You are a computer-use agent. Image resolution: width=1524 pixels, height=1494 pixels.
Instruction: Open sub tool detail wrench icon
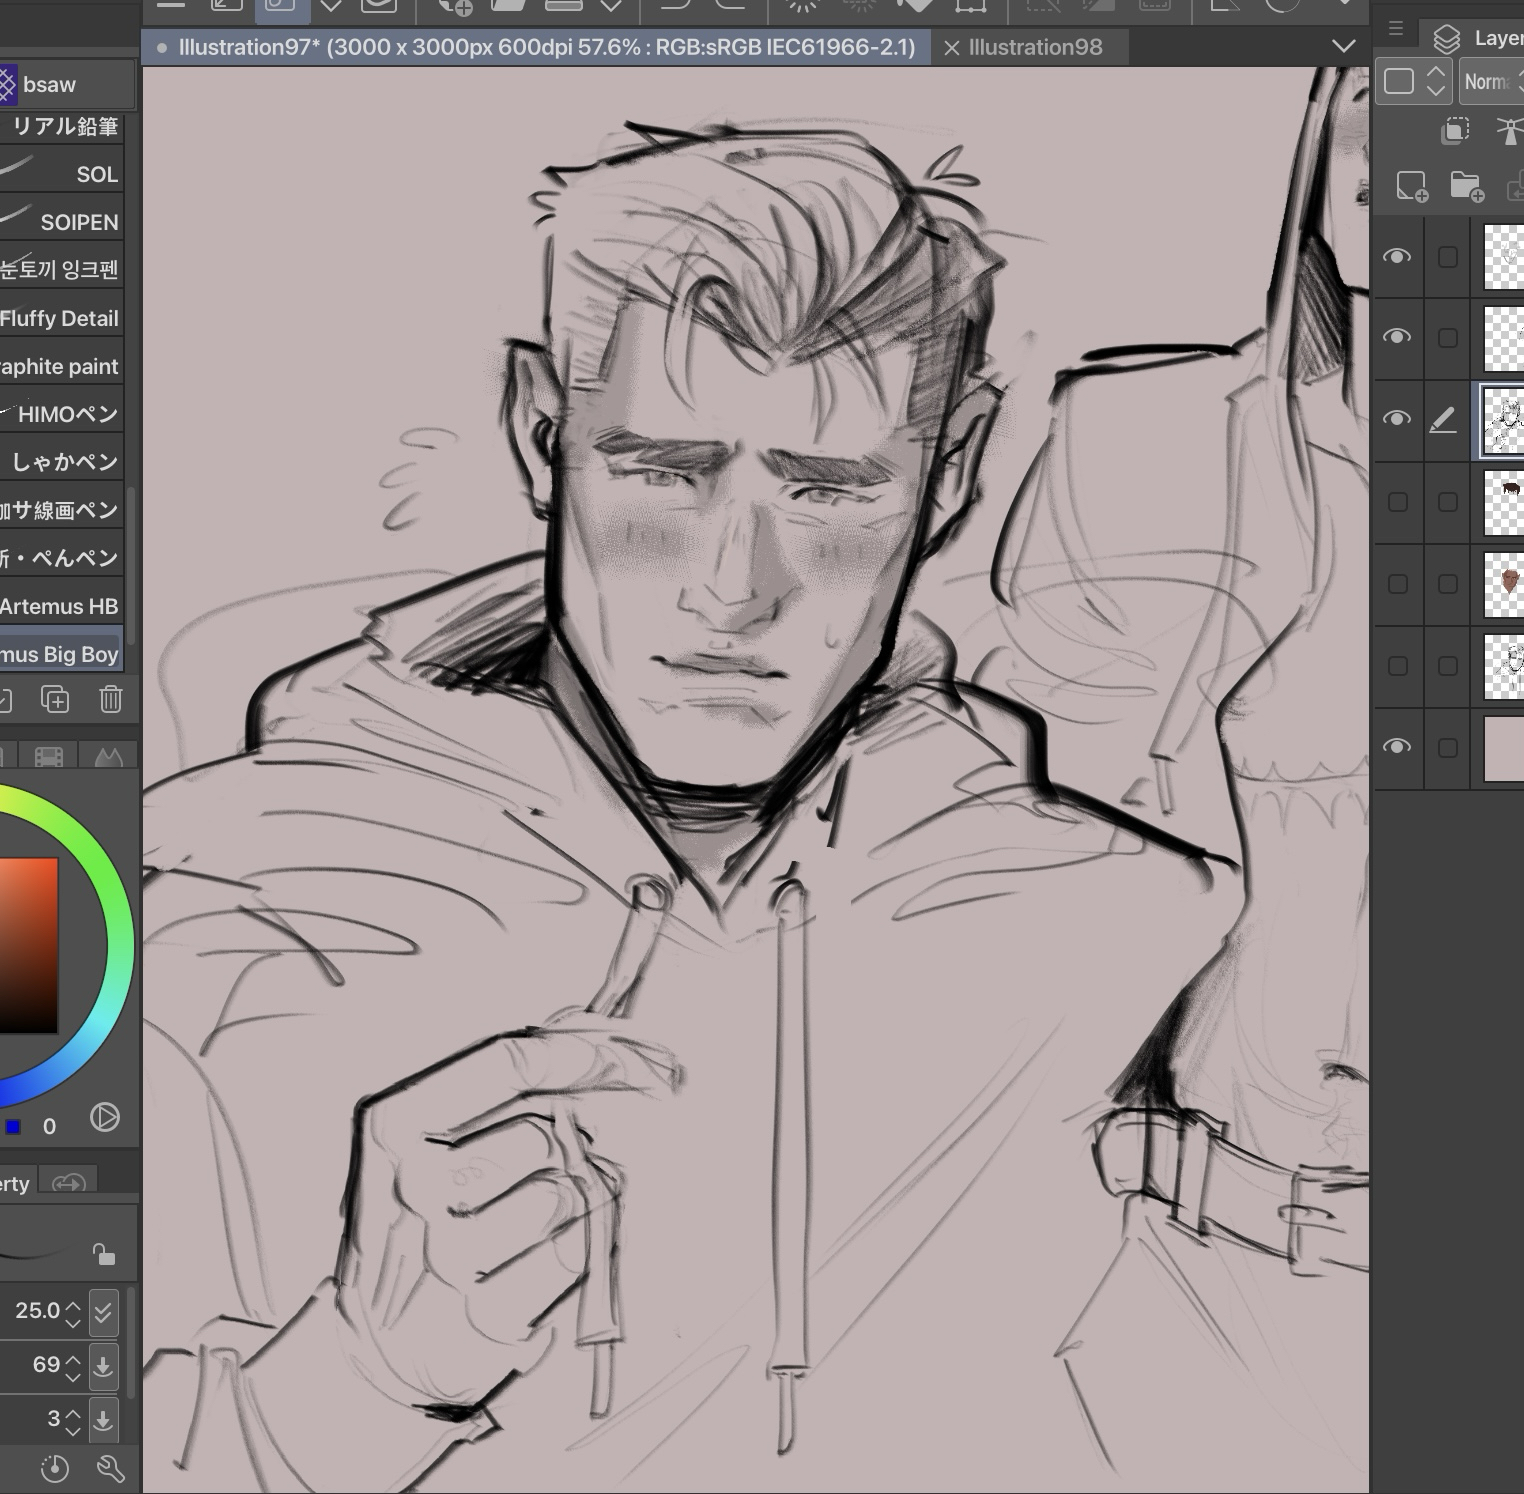pyautogui.click(x=110, y=1468)
